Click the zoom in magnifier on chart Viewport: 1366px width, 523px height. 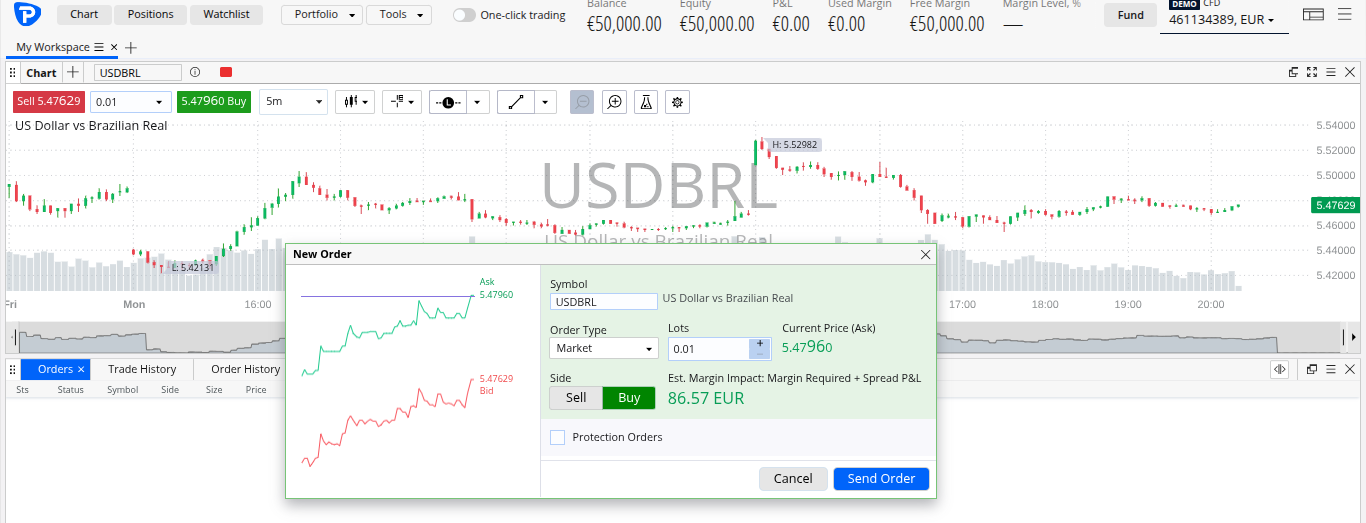pos(614,102)
